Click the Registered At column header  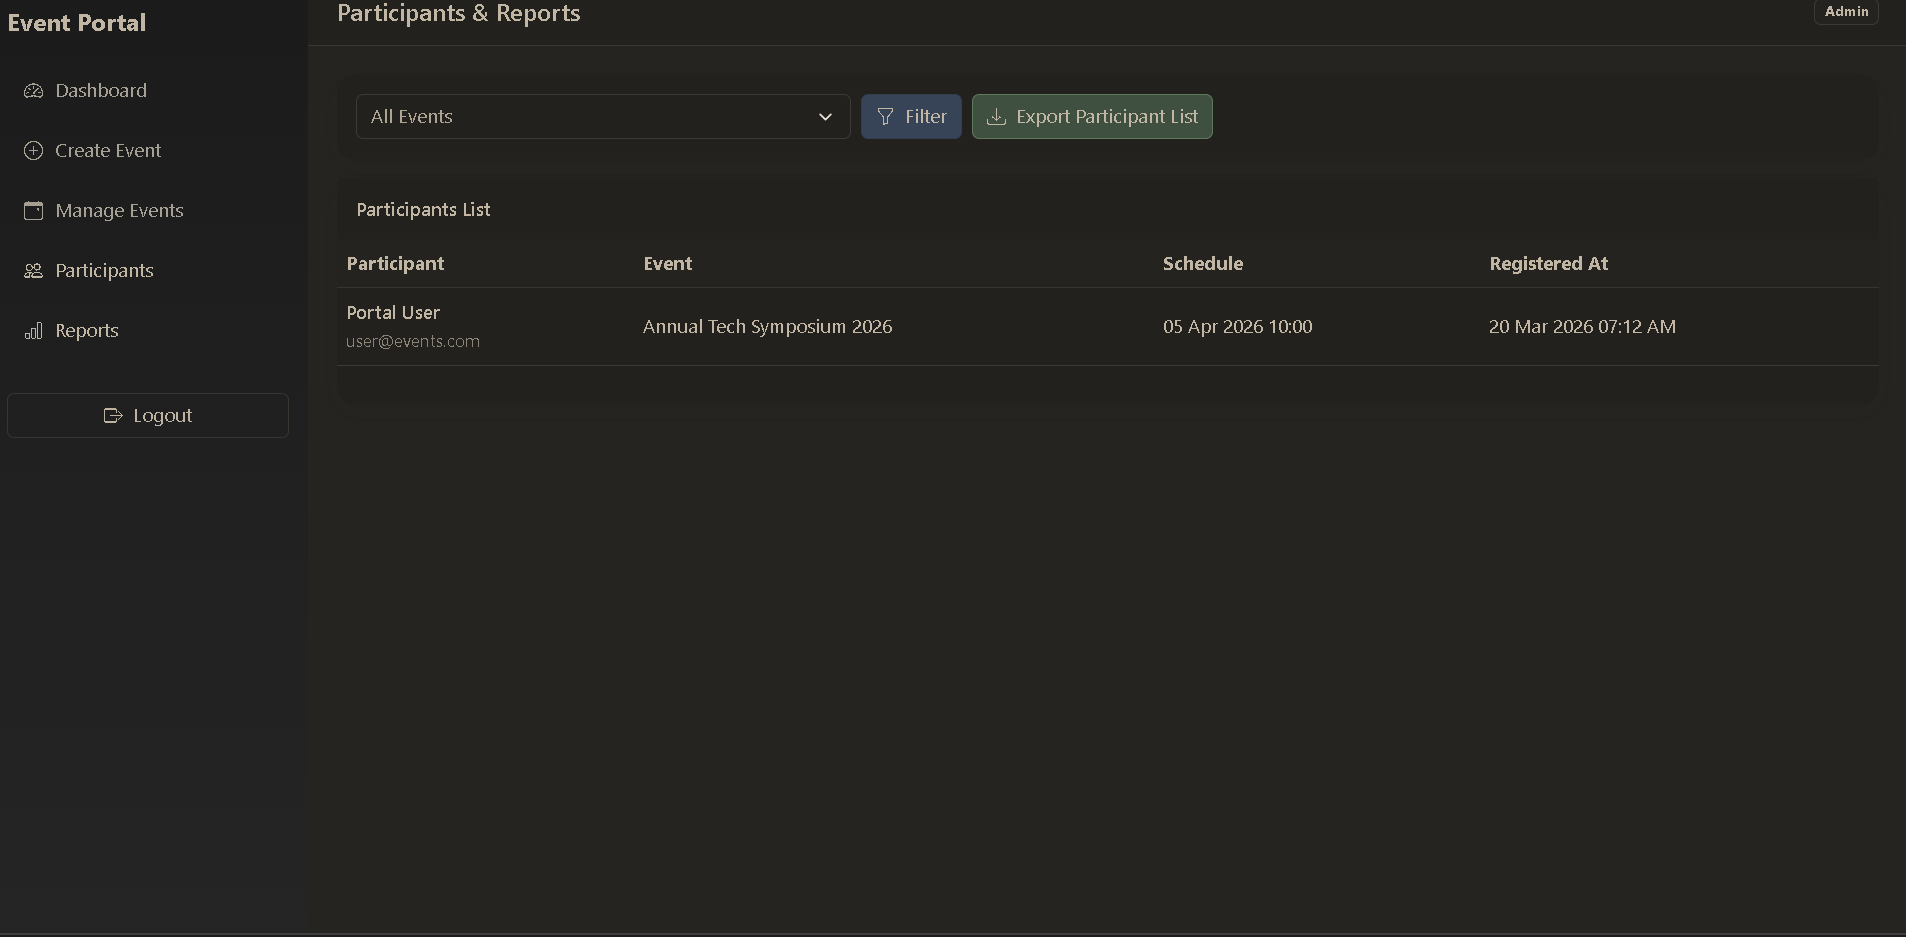click(1548, 264)
